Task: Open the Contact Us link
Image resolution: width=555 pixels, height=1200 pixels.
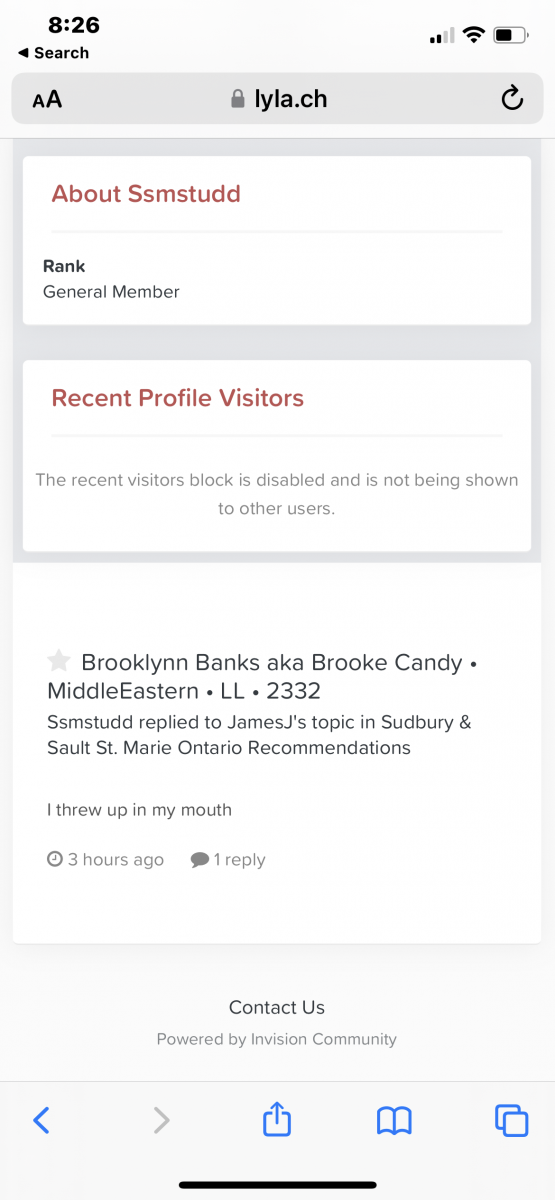Action: [x=277, y=1007]
